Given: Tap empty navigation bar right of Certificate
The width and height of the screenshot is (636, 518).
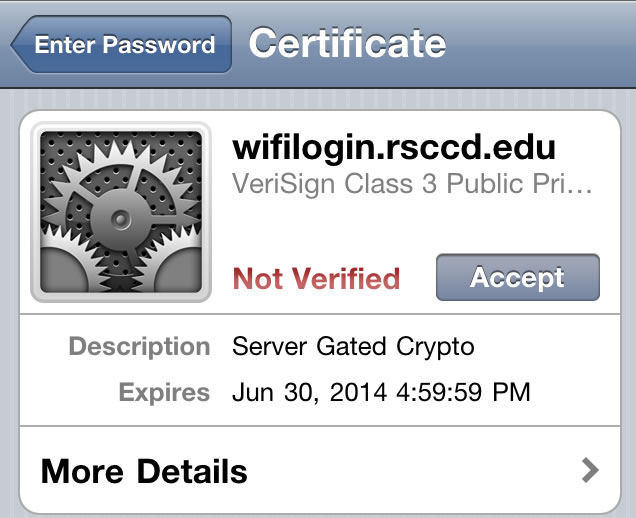Looking at the screenshot, I should pyautogui.click(x=540, y=44).
